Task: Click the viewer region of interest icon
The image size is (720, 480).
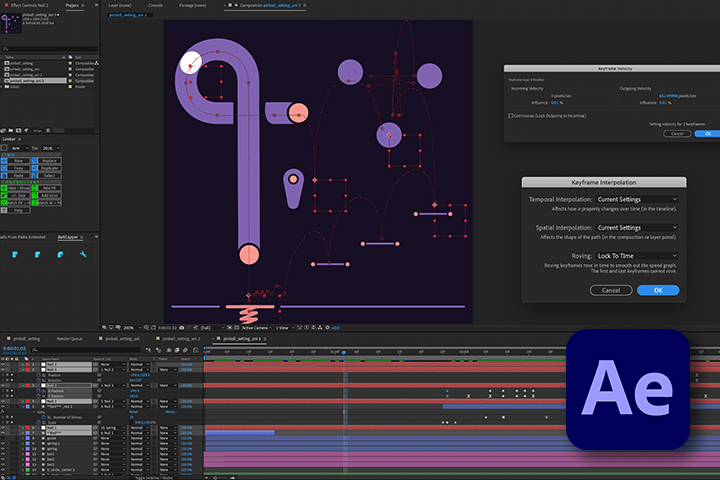Action: (x=229, y=328)
